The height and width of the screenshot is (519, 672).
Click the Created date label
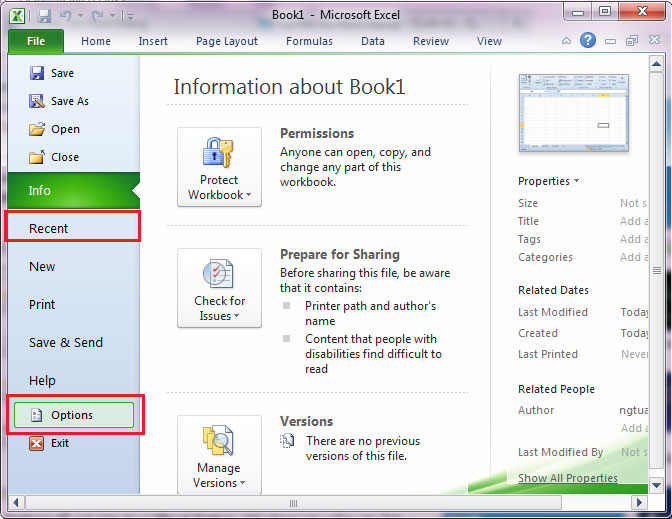[x=538, y=333]
